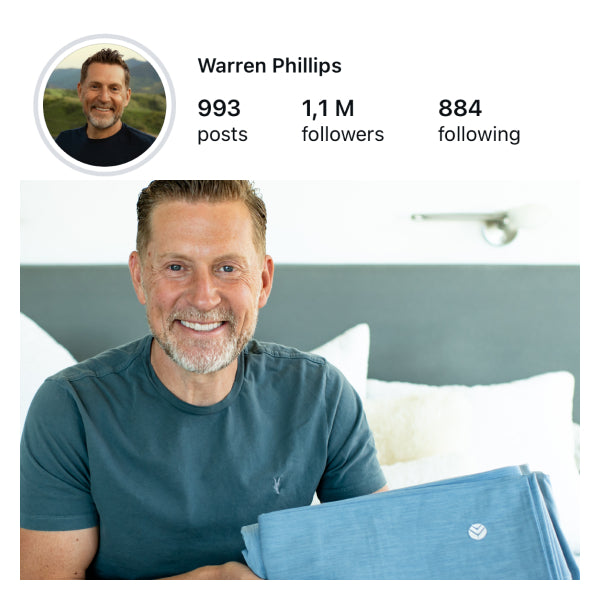Click the 884 following number
The height and width of the screenshot is (600, 600).
(x=460, y=108)
